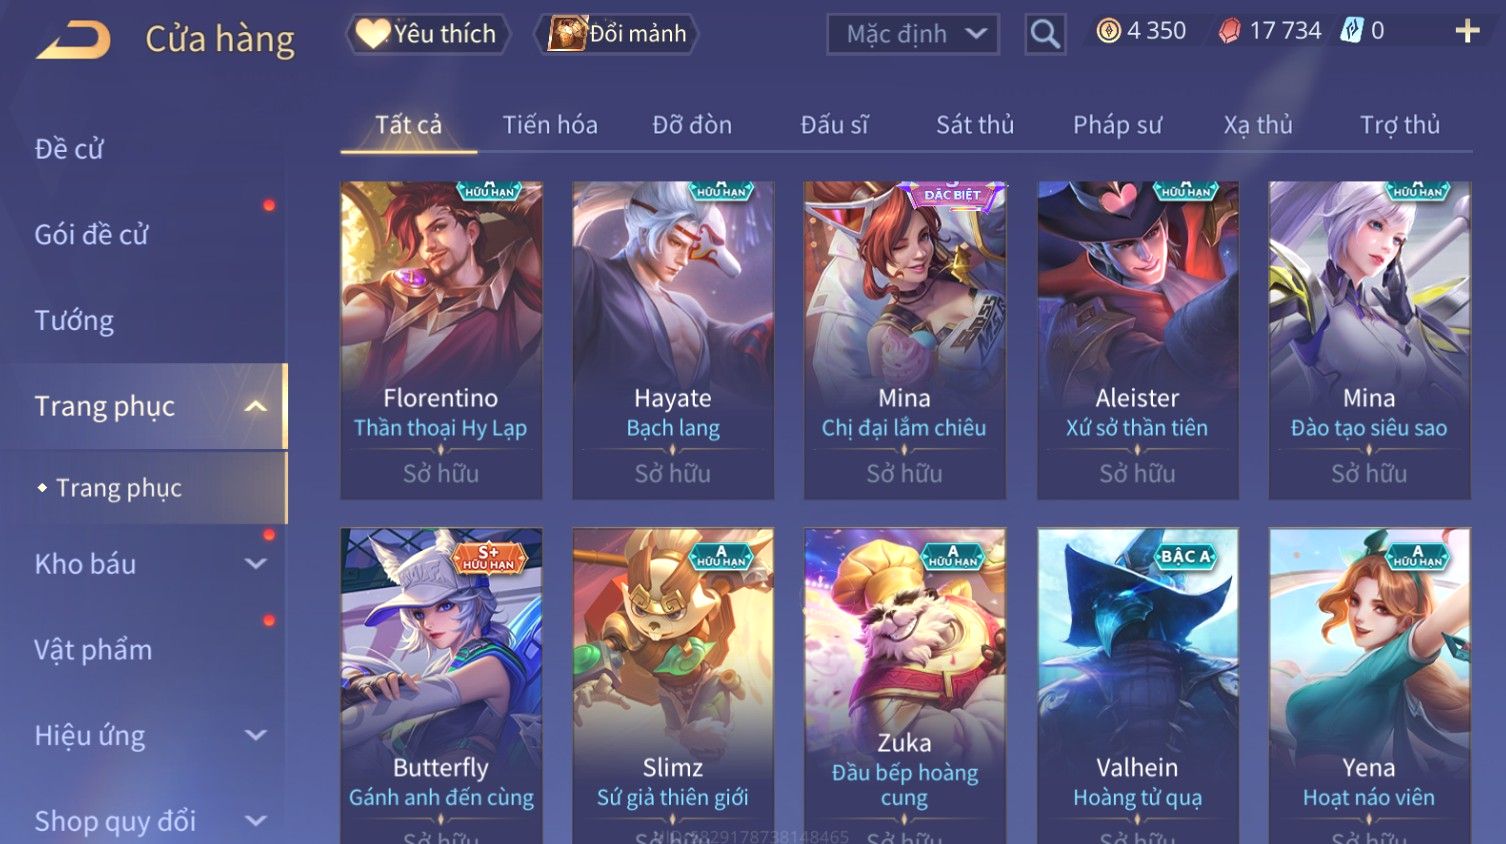Expand the Shop quy đổi section
Image resolution: width=1506 pixels, height=844 pixels.
[x=256, y=821]
